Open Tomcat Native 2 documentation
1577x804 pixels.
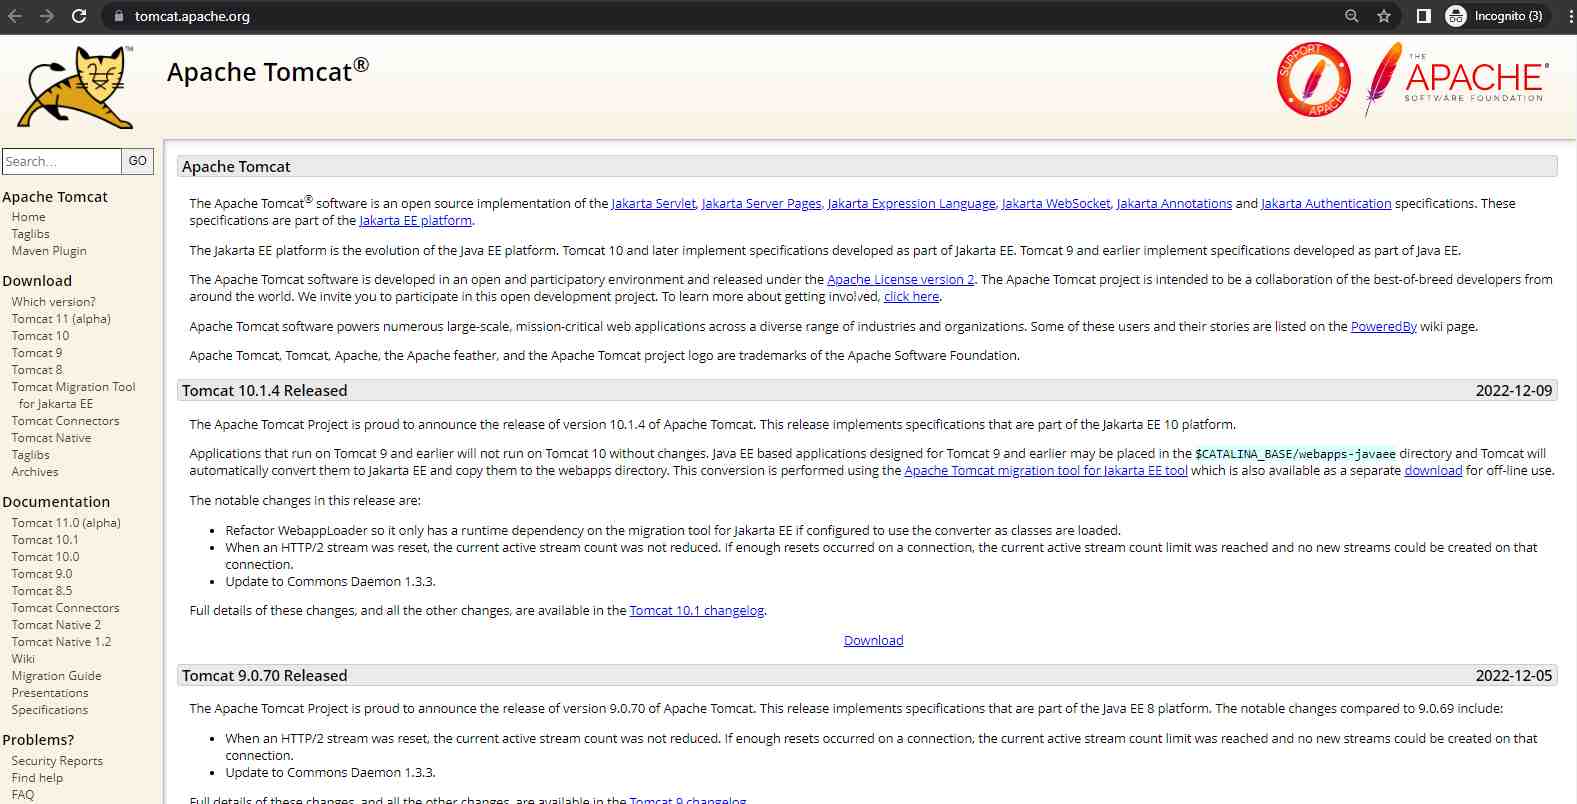click(x=56, y=625)
